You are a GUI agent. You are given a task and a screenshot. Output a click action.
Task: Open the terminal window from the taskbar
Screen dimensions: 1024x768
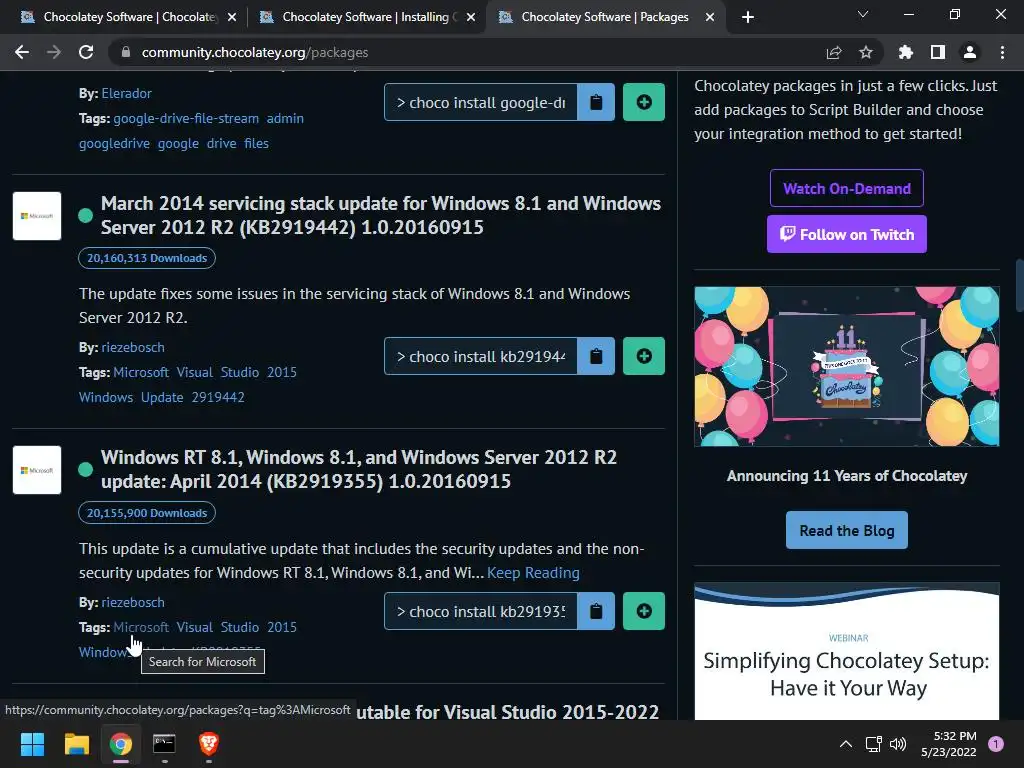(x=164, y=744)
